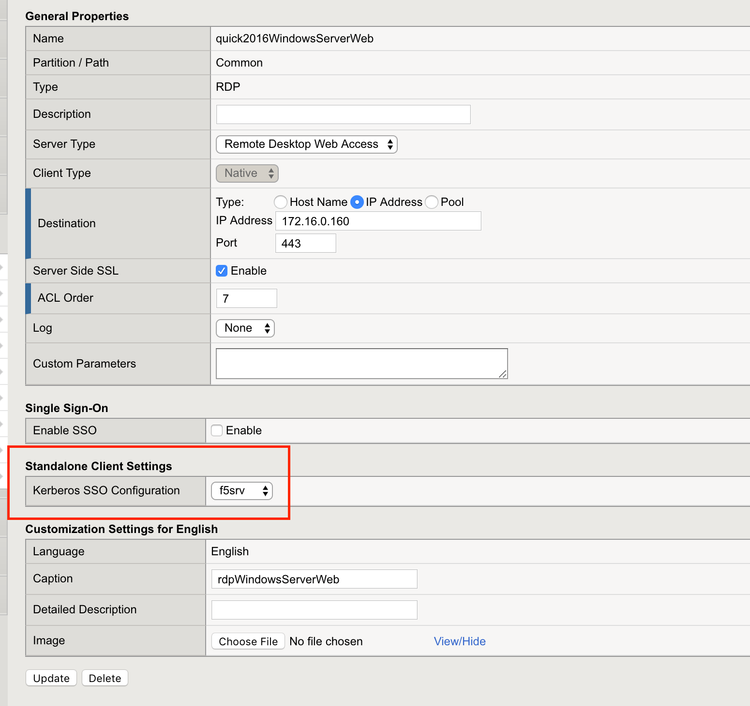The image size is (750, 706).
Task: Open the Client Type Native dropdown
Action: (247, 173)
